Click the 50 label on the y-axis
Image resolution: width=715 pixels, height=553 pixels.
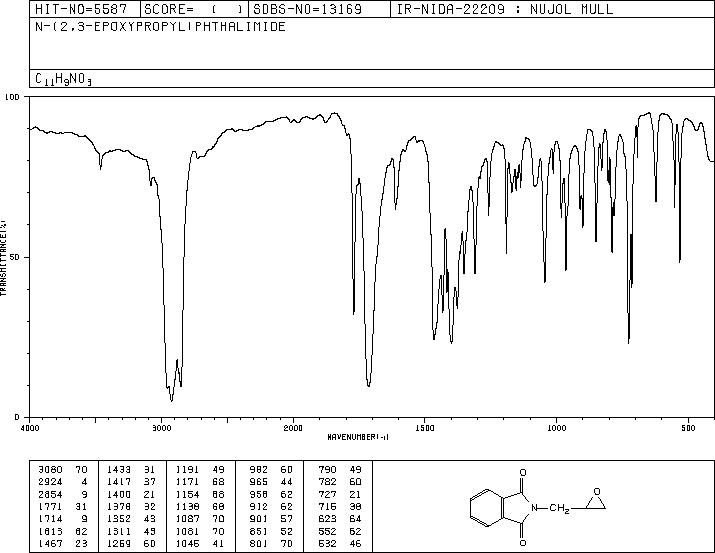click(x=16, y=257)
